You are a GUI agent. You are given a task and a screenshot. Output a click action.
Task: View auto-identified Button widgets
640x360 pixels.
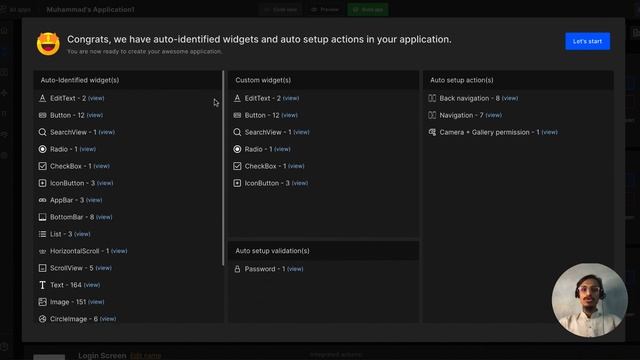coord(95,116)
